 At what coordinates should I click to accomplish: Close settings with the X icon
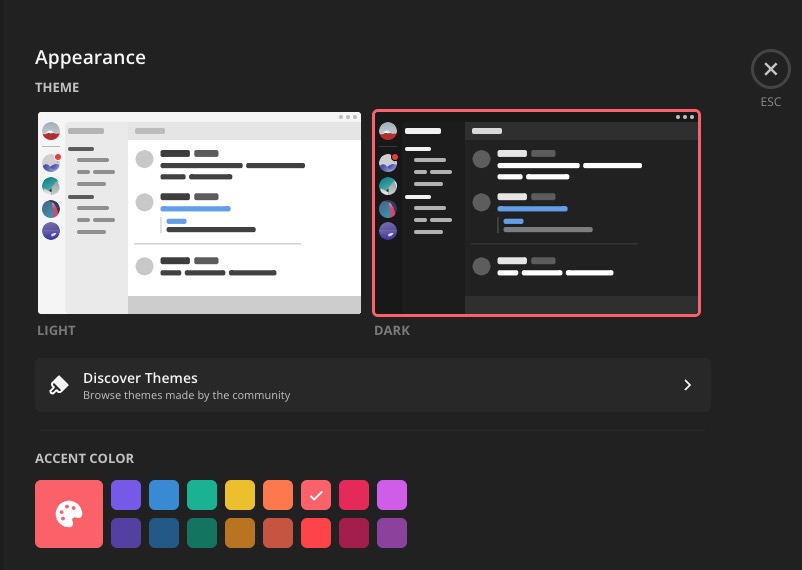pos(770,69)
